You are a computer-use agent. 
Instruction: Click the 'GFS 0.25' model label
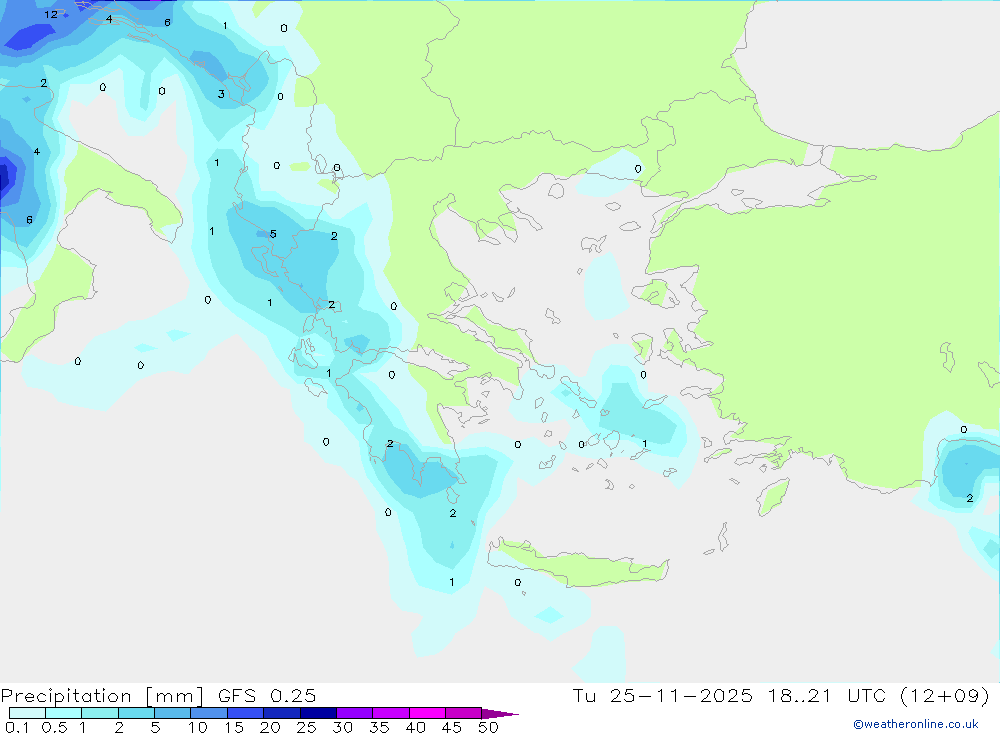[x=267, y=696]
